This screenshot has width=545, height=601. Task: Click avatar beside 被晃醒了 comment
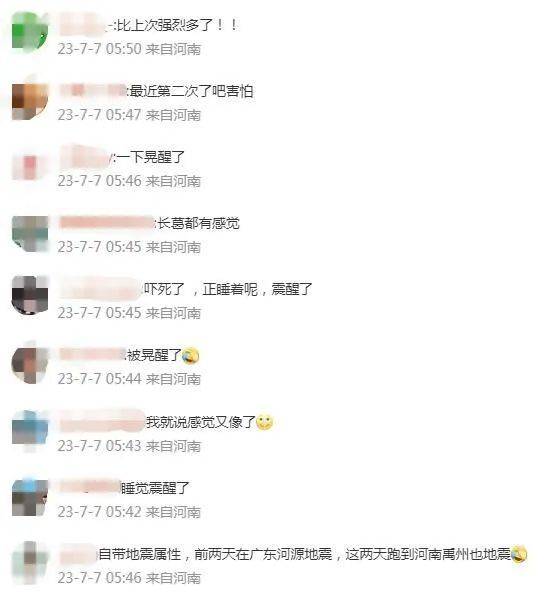pyautogui.click(x=30, y=365)
